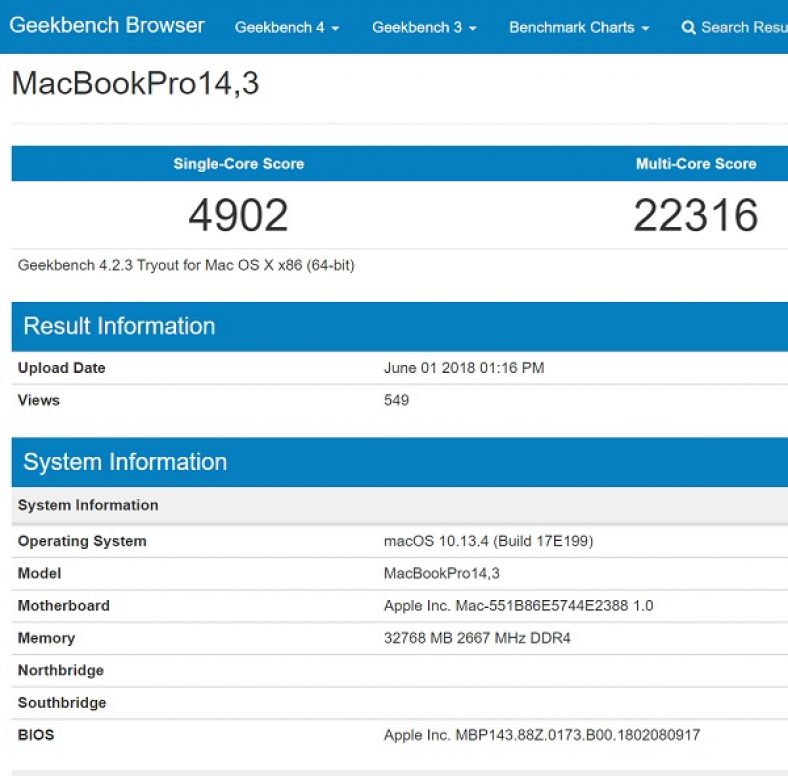
Task: Select the MBP143.88Z.0173.B00 BIOS value
Action: tap(542, 735)
